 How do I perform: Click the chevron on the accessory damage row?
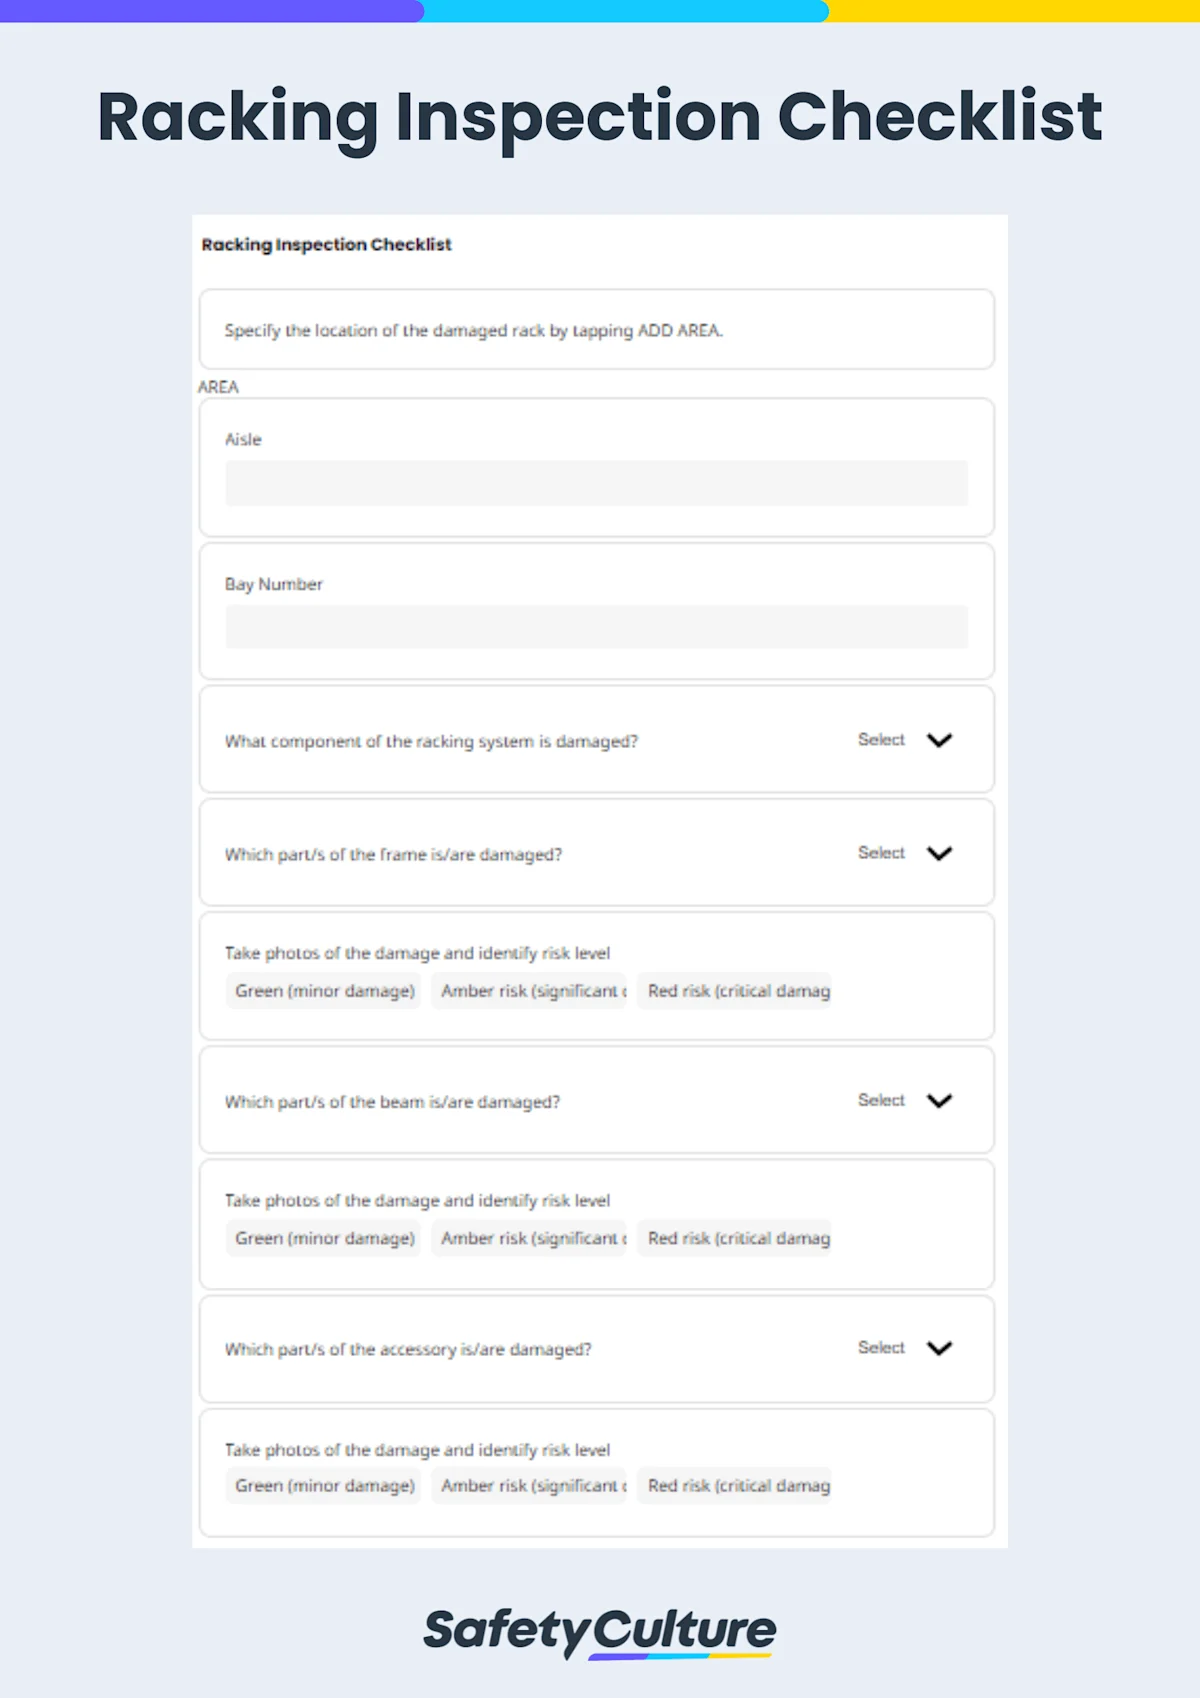coord(938,1348)
